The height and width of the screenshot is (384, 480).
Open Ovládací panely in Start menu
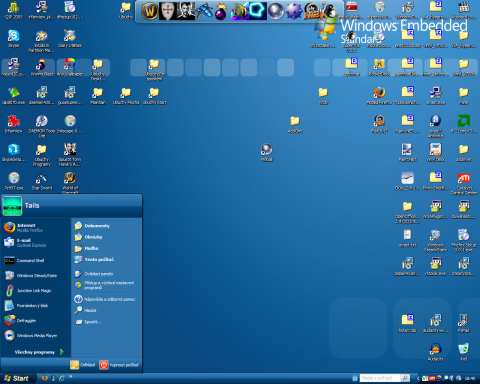107,274
